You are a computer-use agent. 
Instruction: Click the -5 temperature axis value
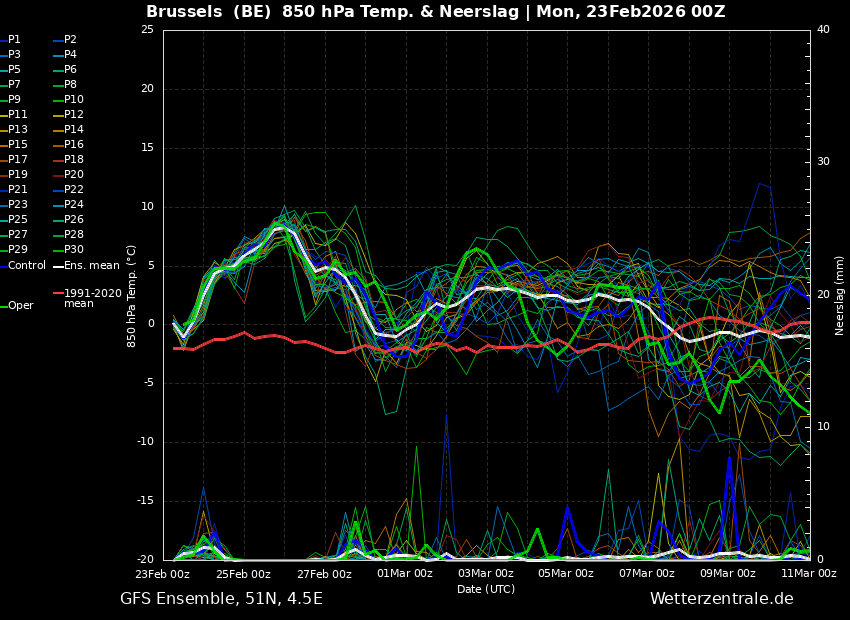coord(149,383)
